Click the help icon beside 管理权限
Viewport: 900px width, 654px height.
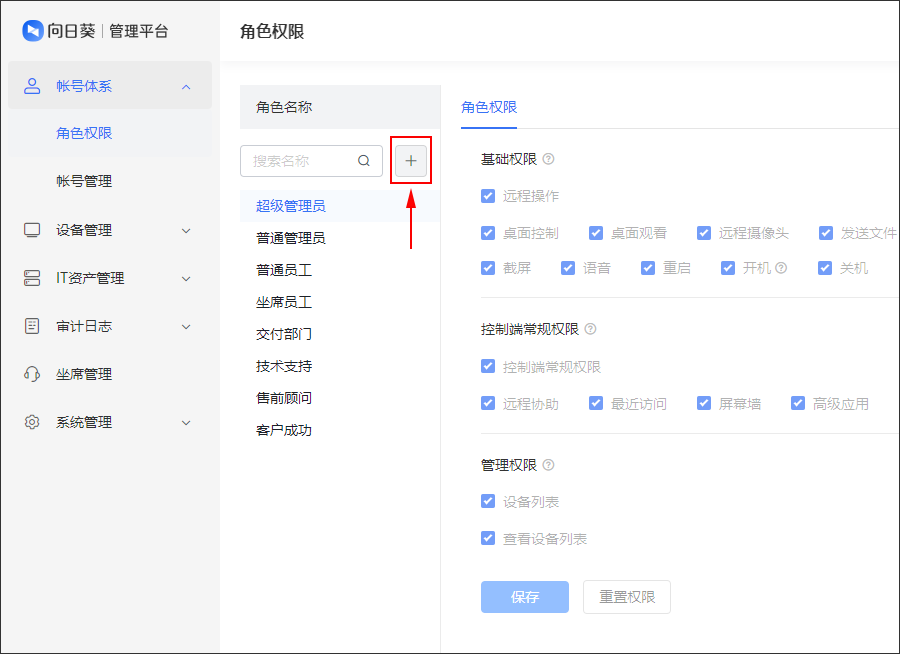549,465
